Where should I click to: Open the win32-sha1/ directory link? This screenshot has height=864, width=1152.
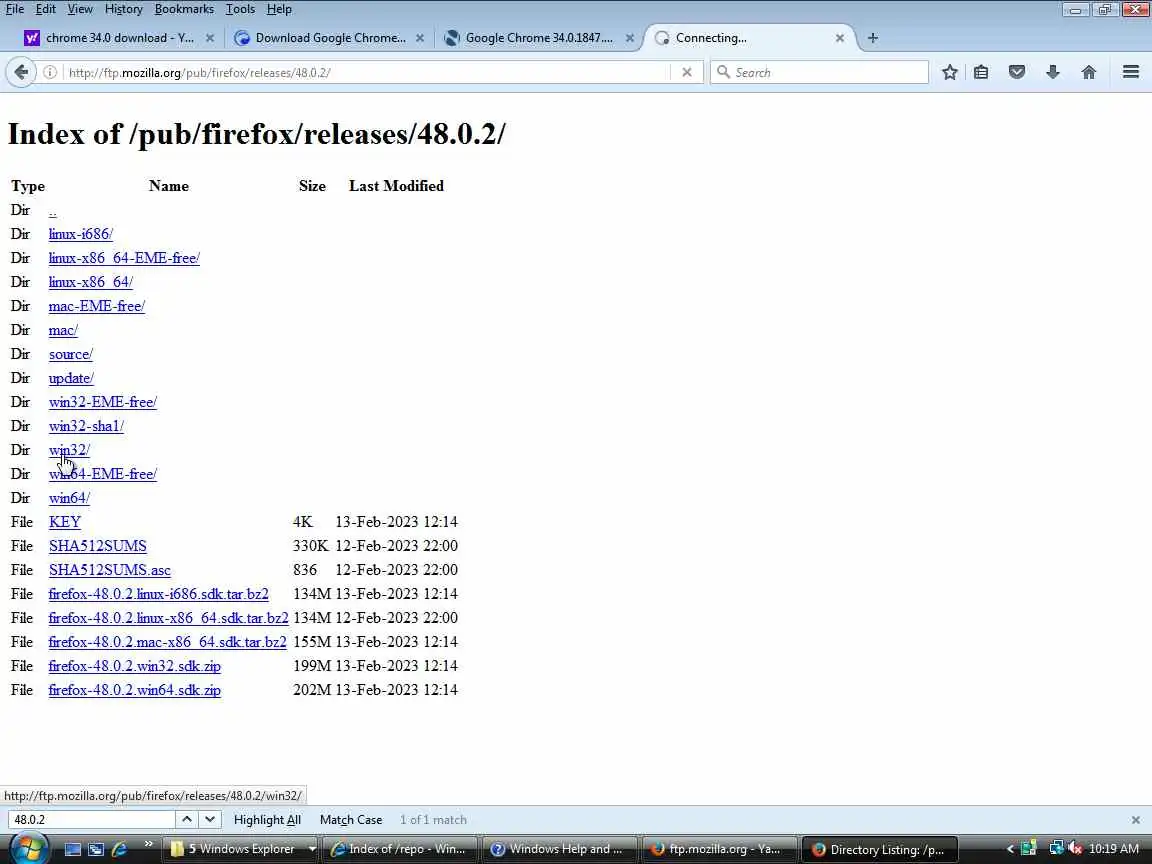pyautogui.click(x=86, y=426)
